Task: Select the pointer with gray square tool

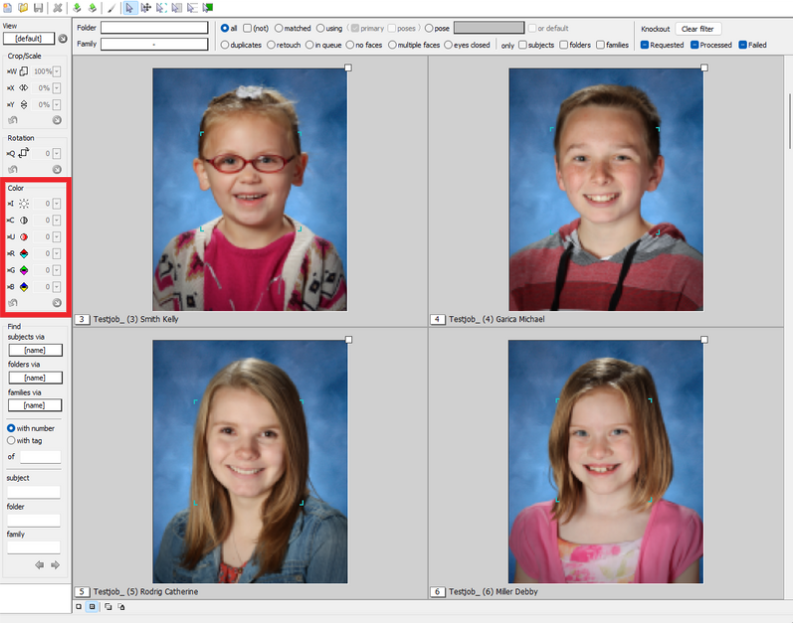Action: 177,8
